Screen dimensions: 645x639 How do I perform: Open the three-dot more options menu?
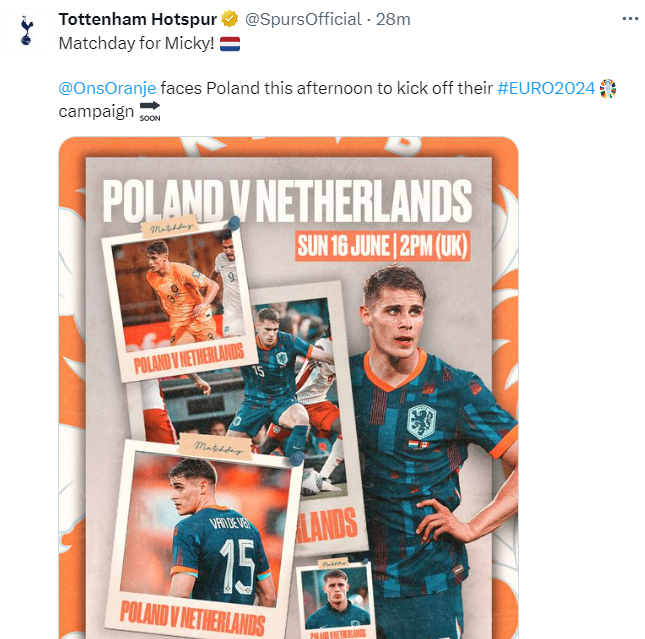point(630,19)
